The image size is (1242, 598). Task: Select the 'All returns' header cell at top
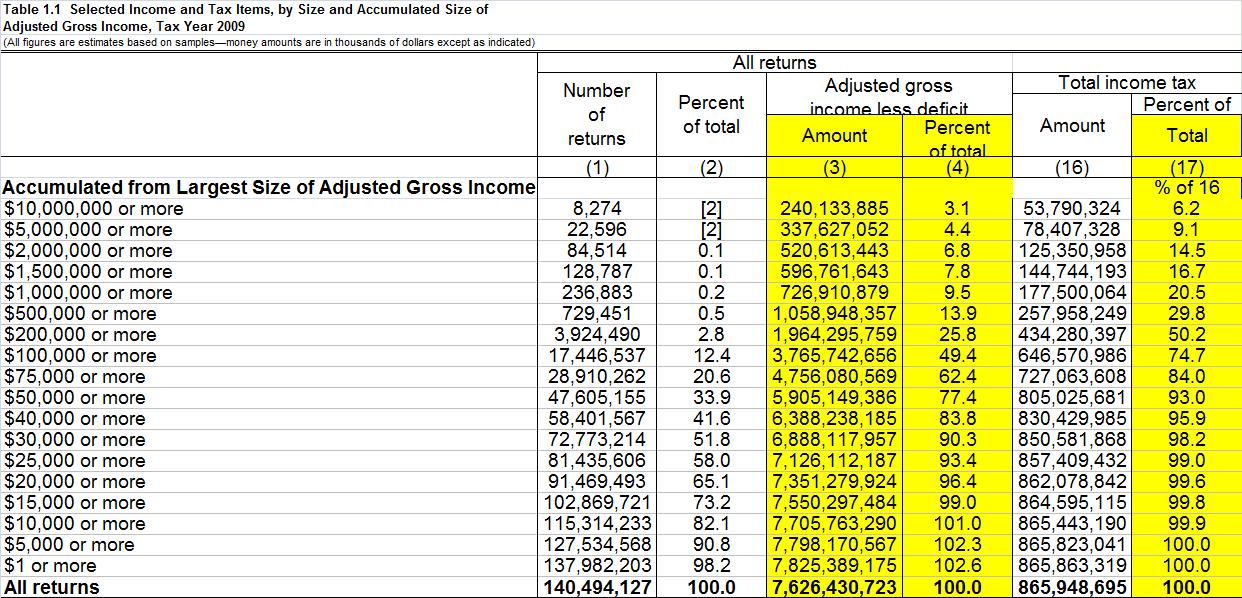774,62
